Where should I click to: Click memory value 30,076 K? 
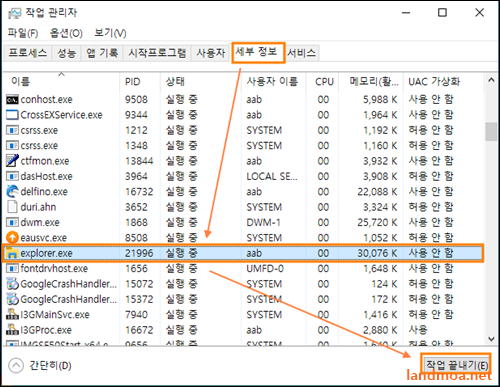[377, 253]
